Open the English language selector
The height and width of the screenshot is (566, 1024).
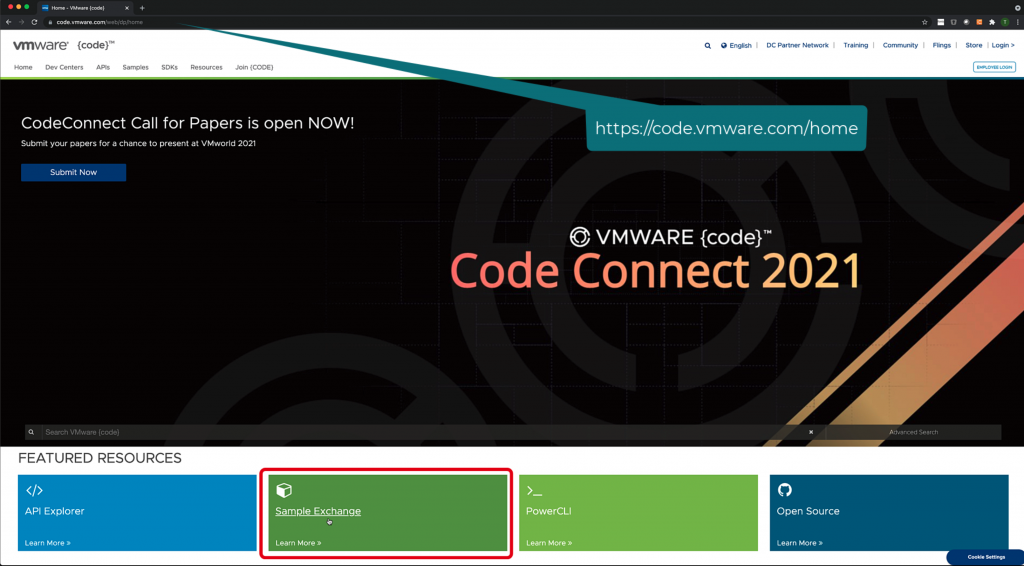[741, 46]
